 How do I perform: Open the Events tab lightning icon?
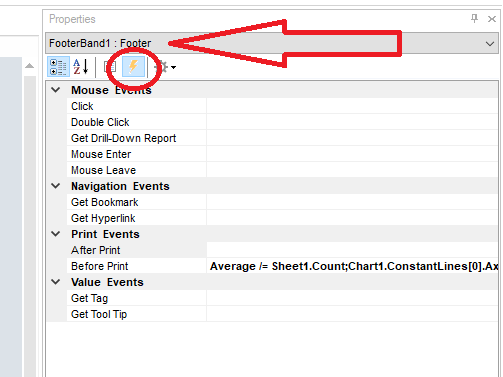coord(133,67)
